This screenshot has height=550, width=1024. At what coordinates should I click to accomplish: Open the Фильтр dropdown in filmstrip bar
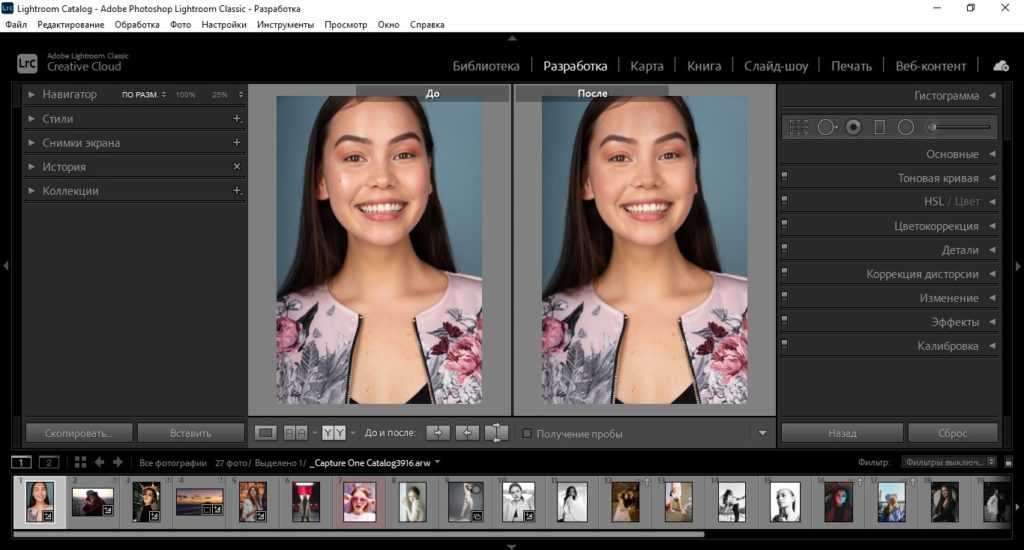[x=948, y=462]
